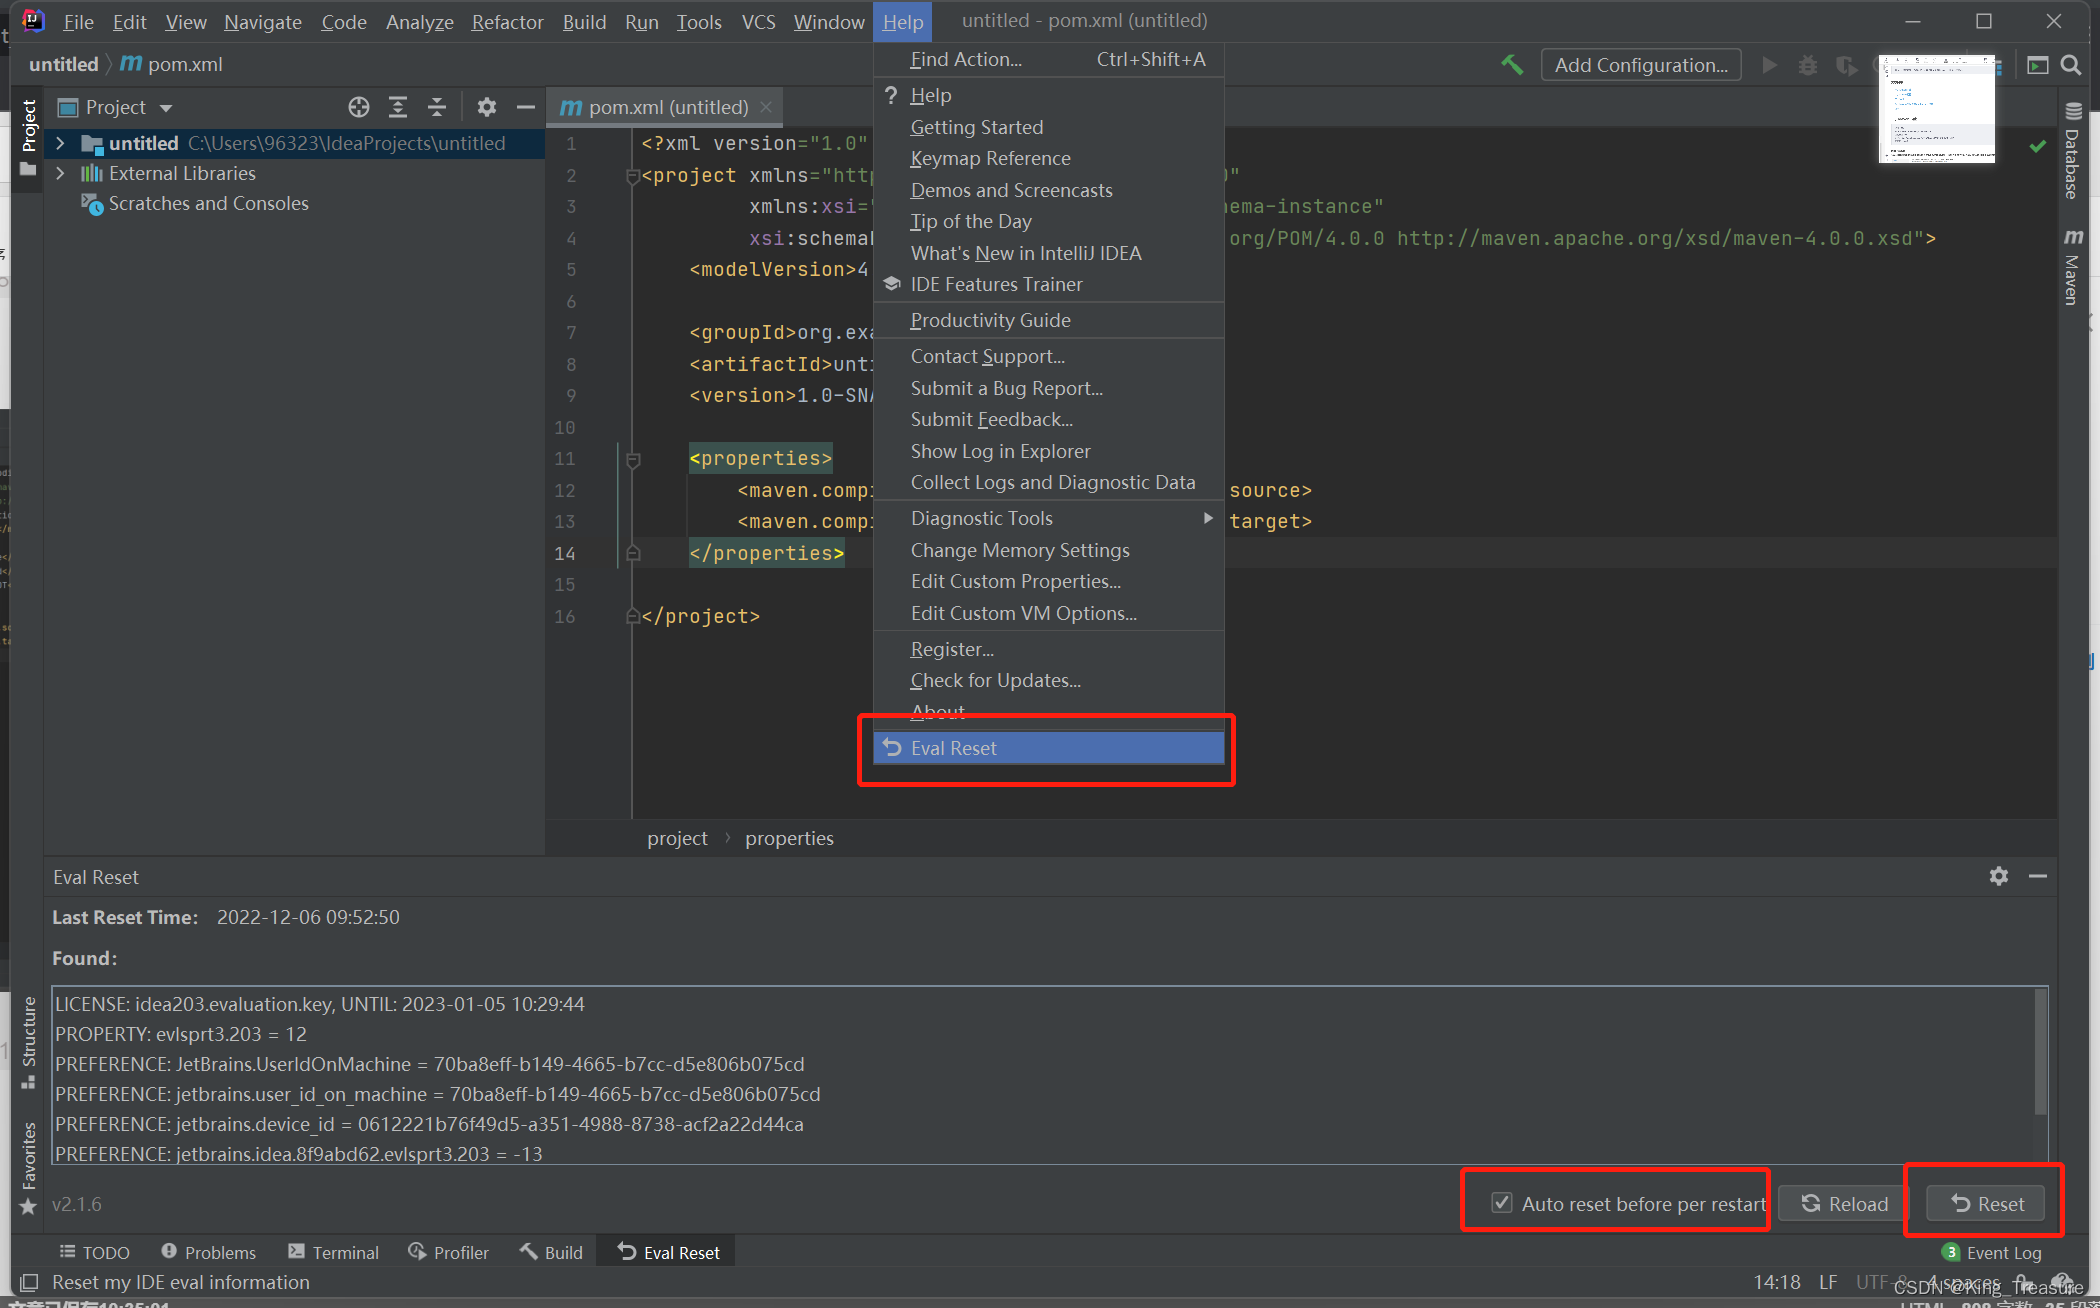This screenshot has height=1308, width=2100.
Task: Click the Run with Coverage icon
Action: coord(1846,65)
